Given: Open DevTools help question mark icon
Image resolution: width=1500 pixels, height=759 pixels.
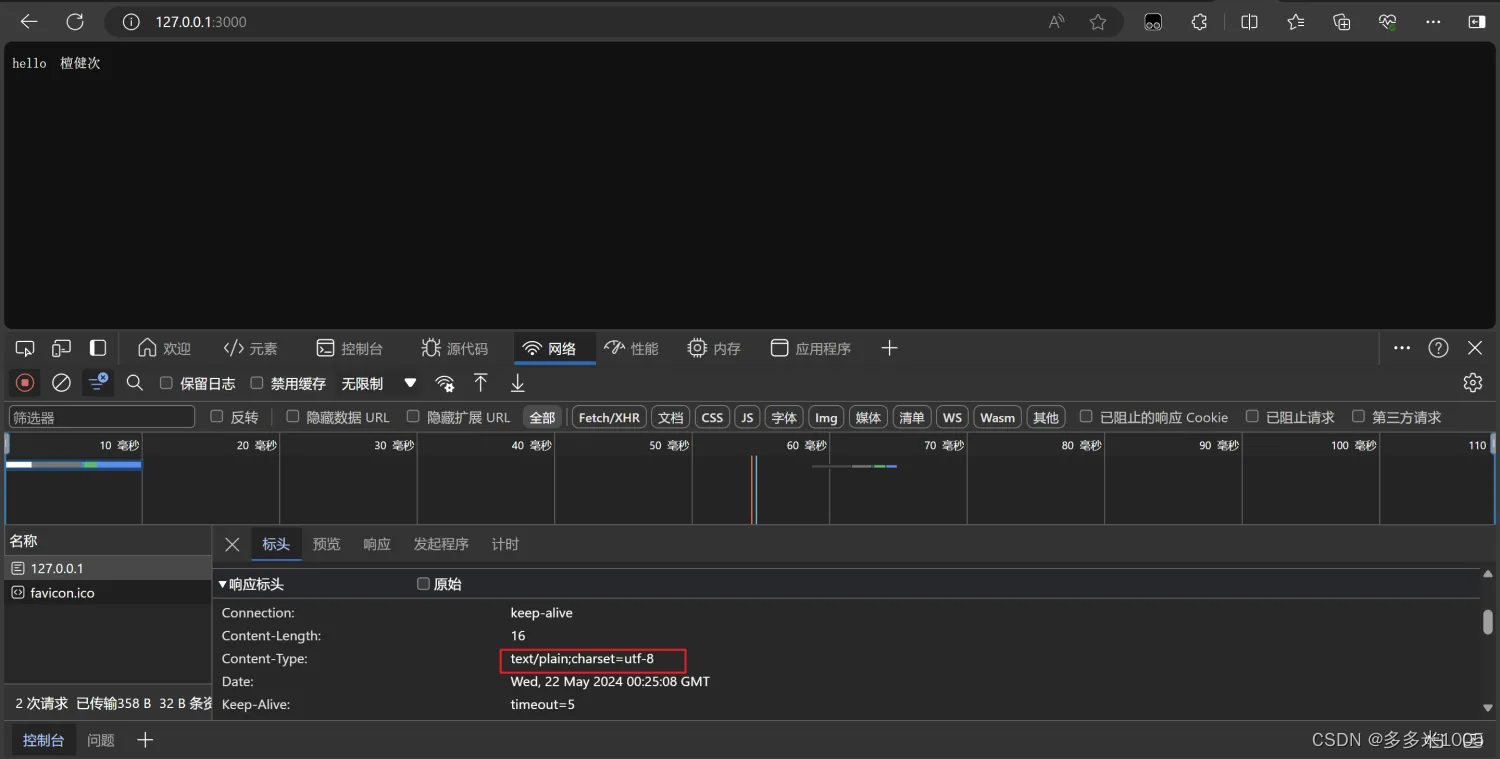Looking at the screenshot, I should coord(1438,348).
